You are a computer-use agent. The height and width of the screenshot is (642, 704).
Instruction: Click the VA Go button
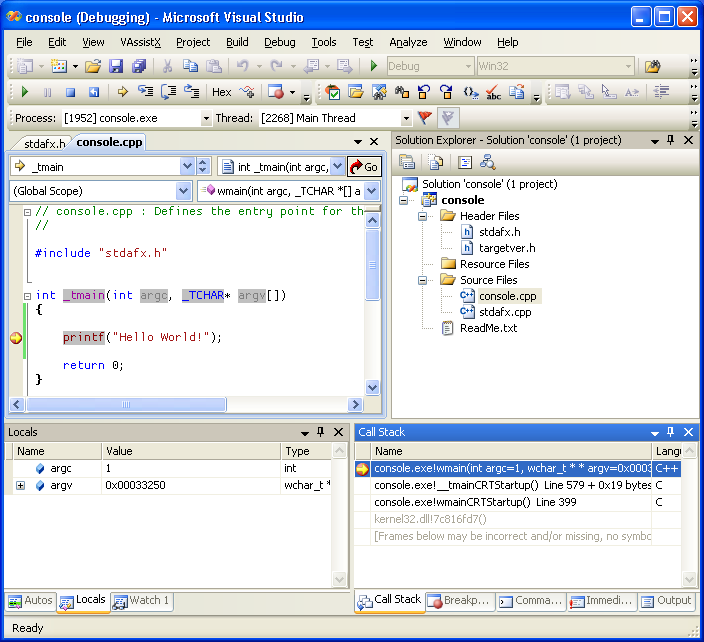coord(364,167)
